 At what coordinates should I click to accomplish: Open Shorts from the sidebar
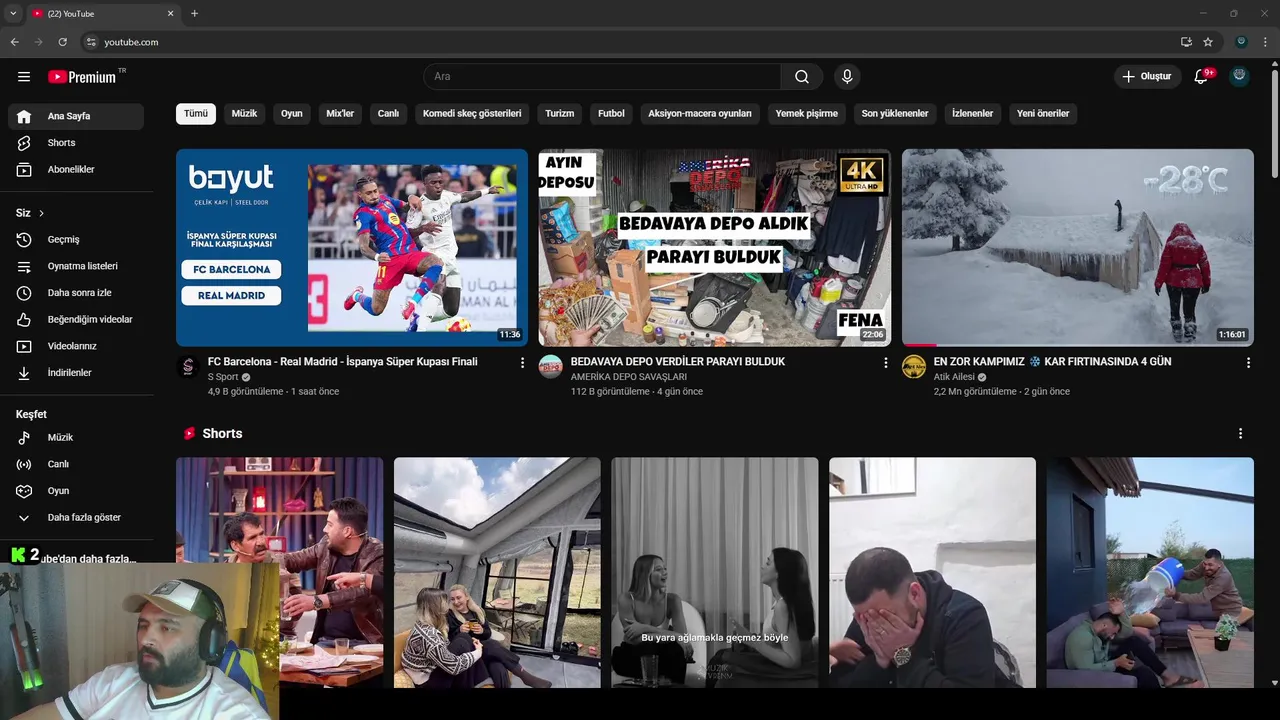[x=76, y=143]
